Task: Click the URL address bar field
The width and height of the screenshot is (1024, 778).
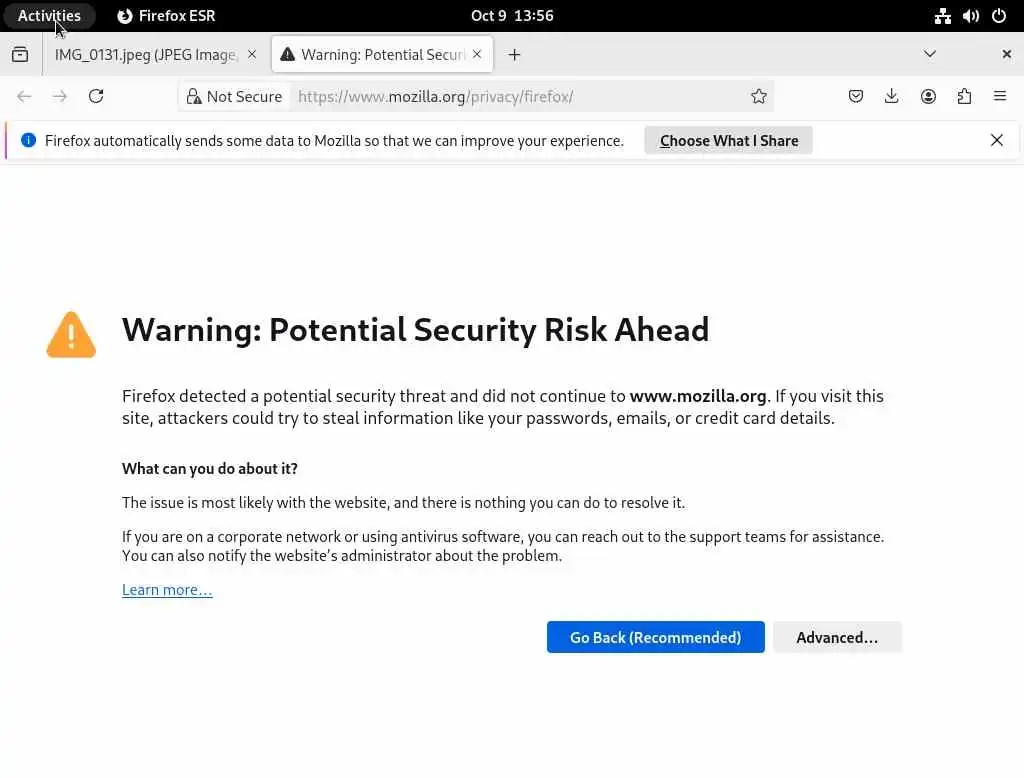Action: 520,96
